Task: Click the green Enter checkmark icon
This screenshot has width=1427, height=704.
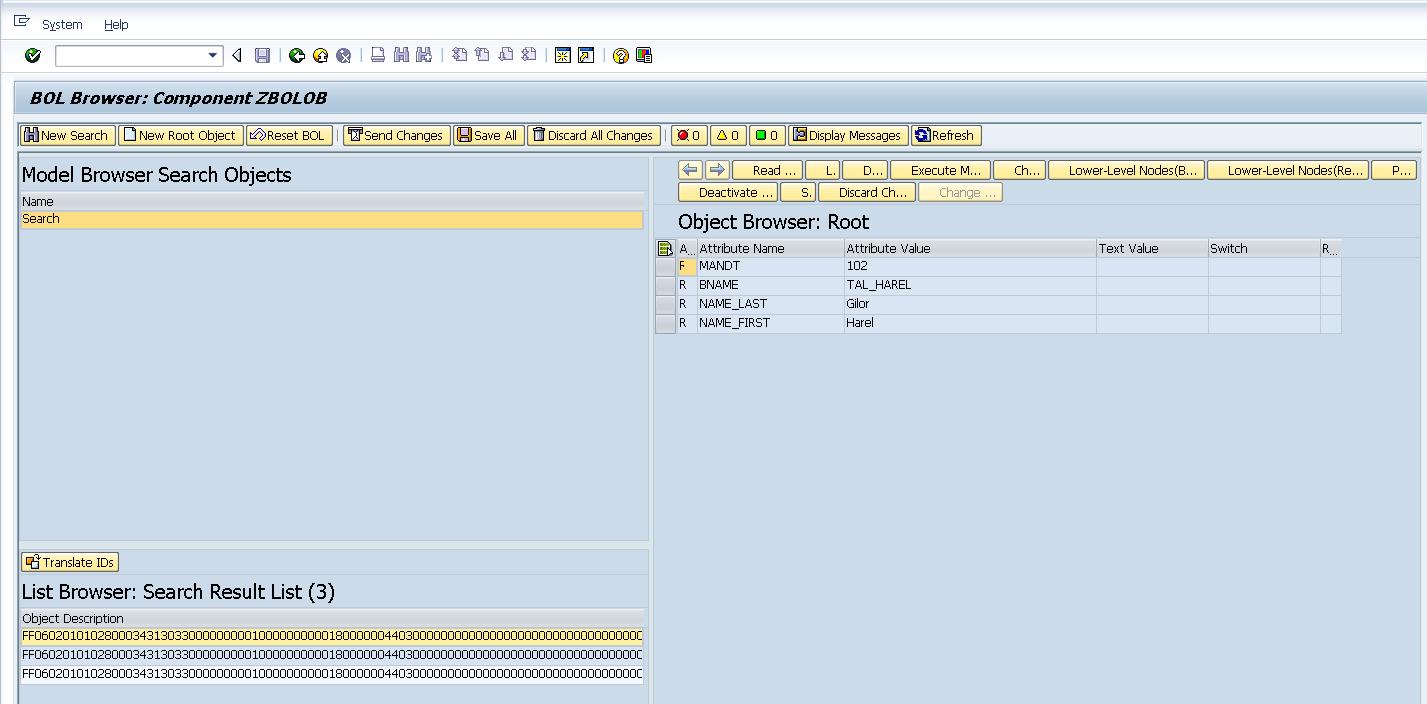Action: point(31,55)
